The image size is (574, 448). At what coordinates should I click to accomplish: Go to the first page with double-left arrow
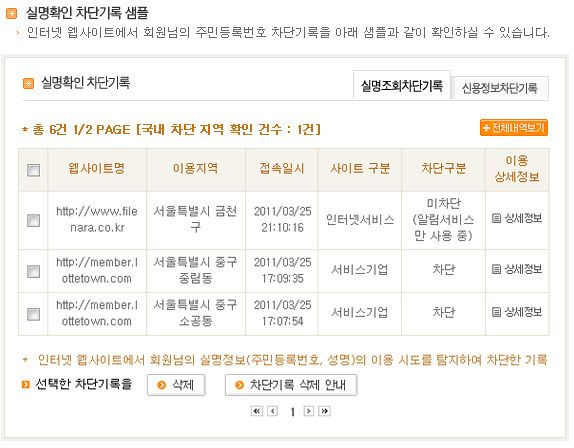pyautogui.click(x=257, y=411)
